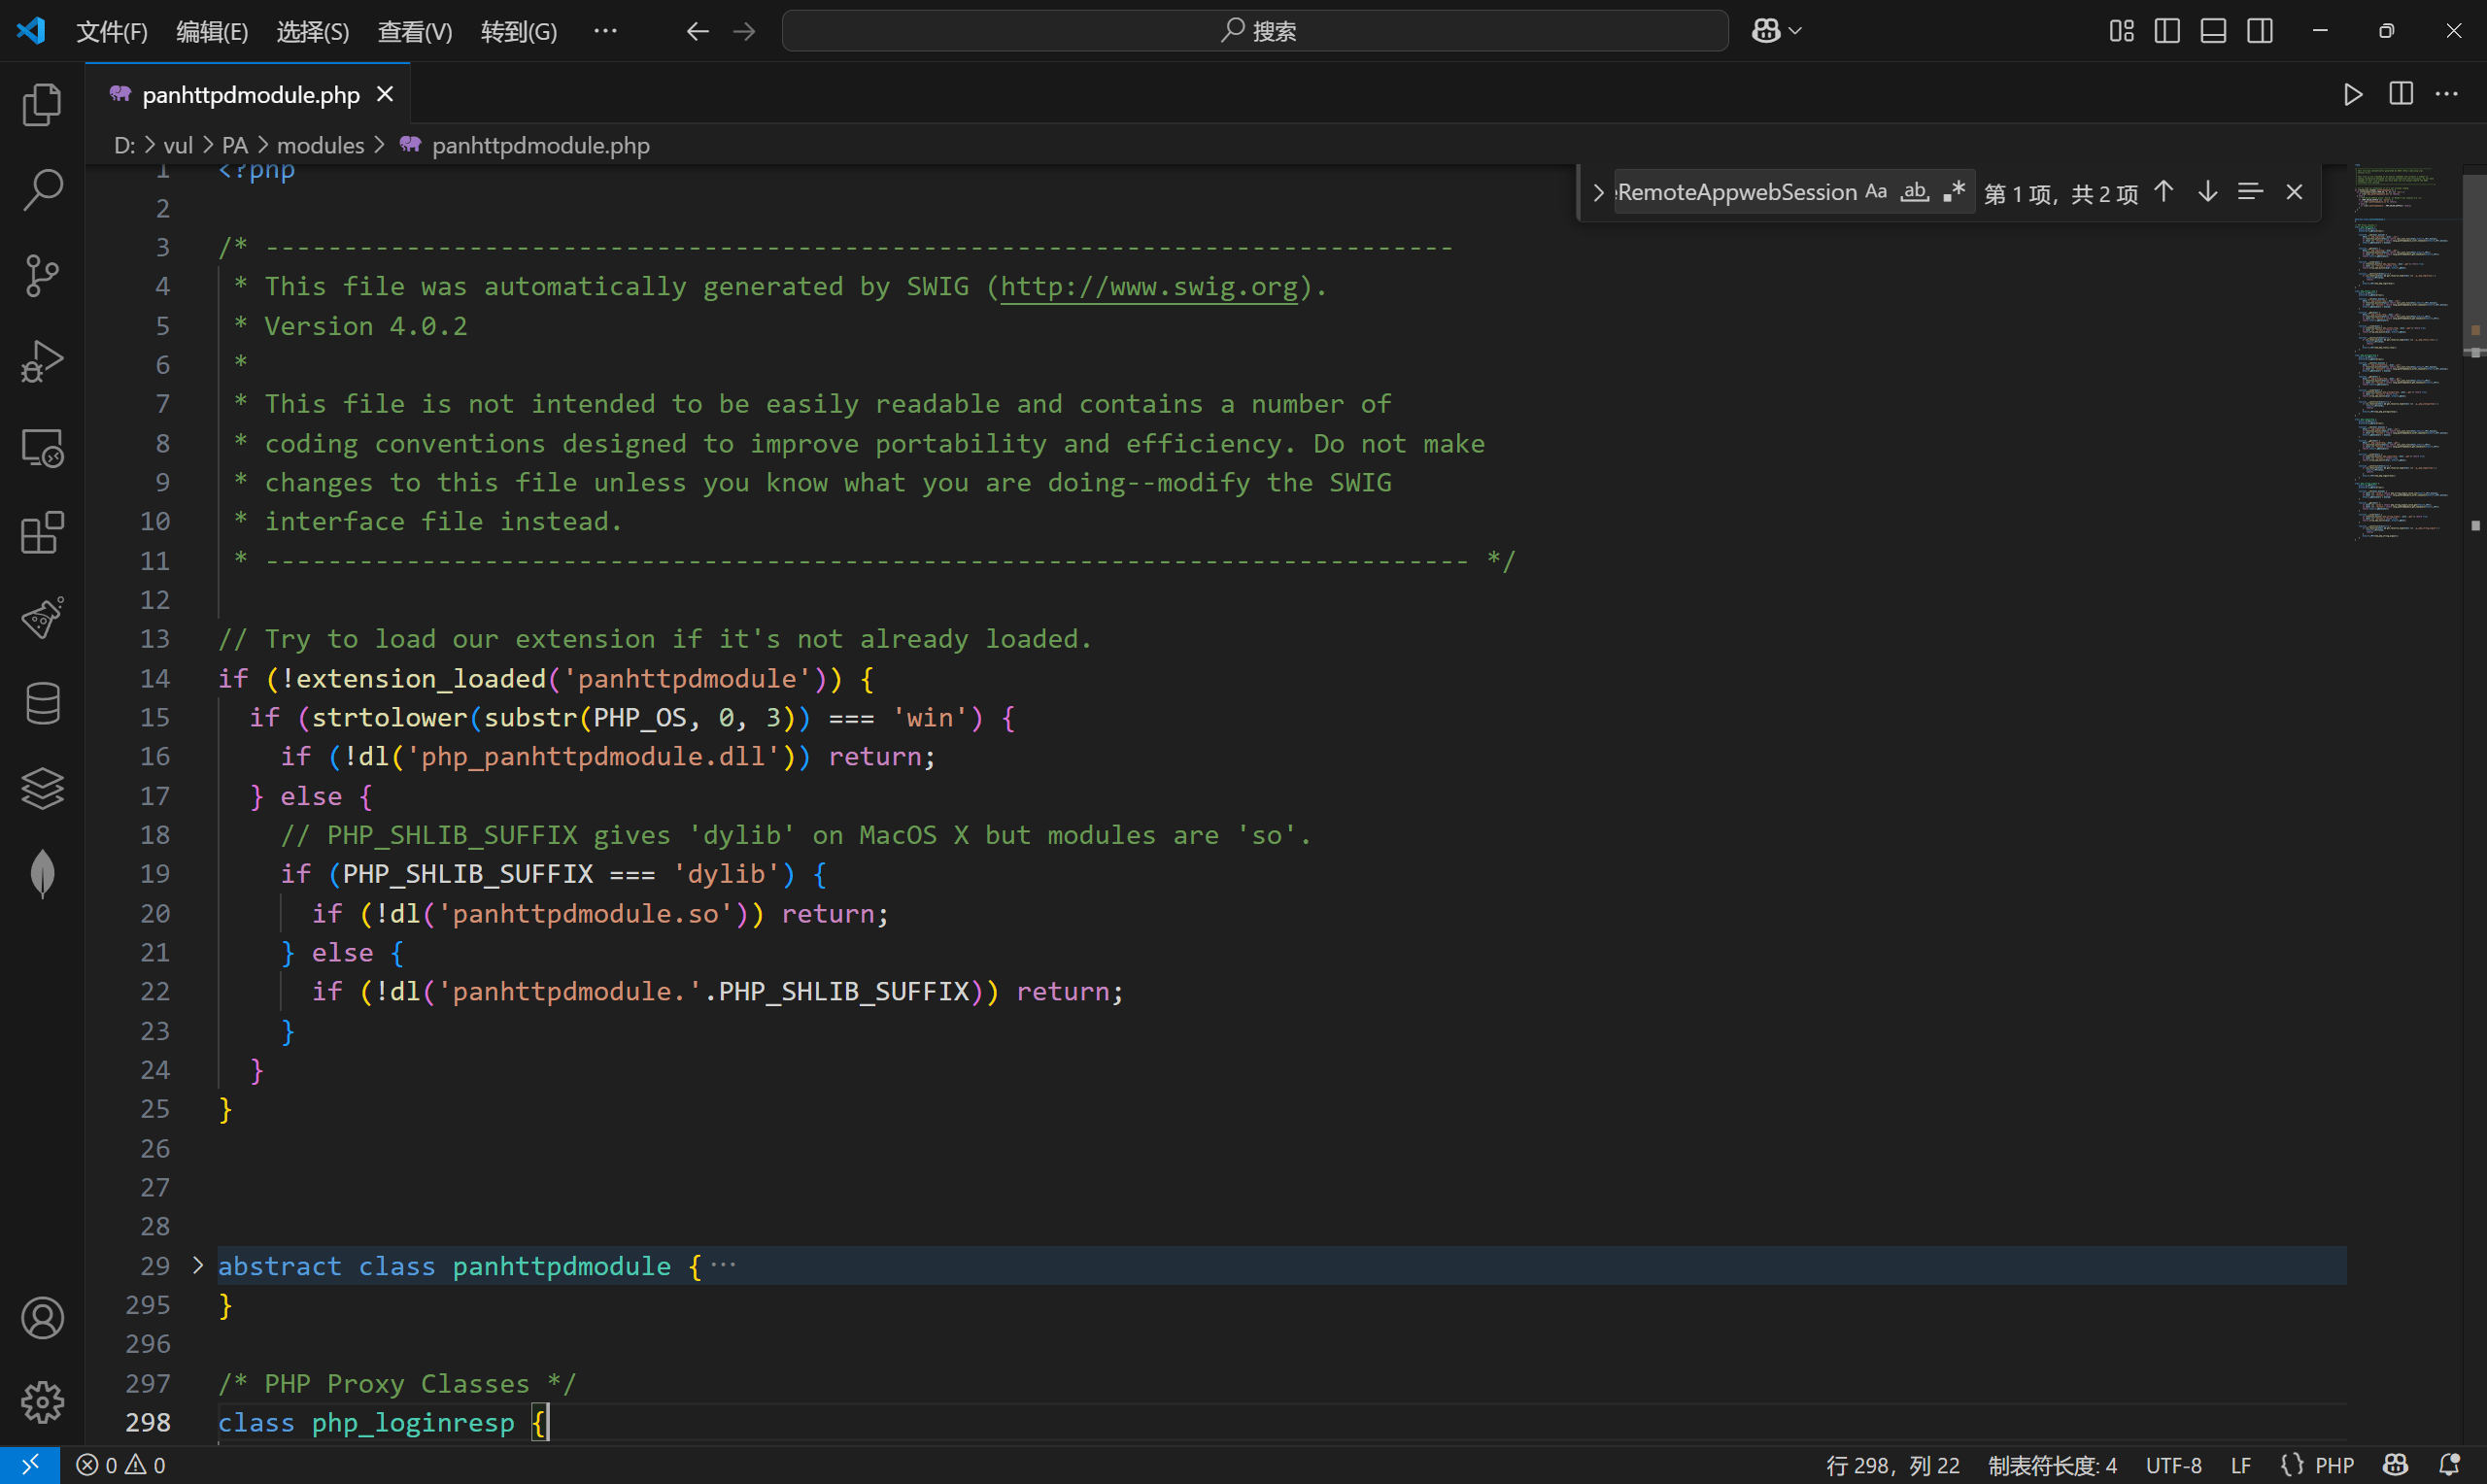The height and width of the screenshot is (1484, 2487).
Task: Toggle the primary side bar visibility
Action: click(2167, 31)
